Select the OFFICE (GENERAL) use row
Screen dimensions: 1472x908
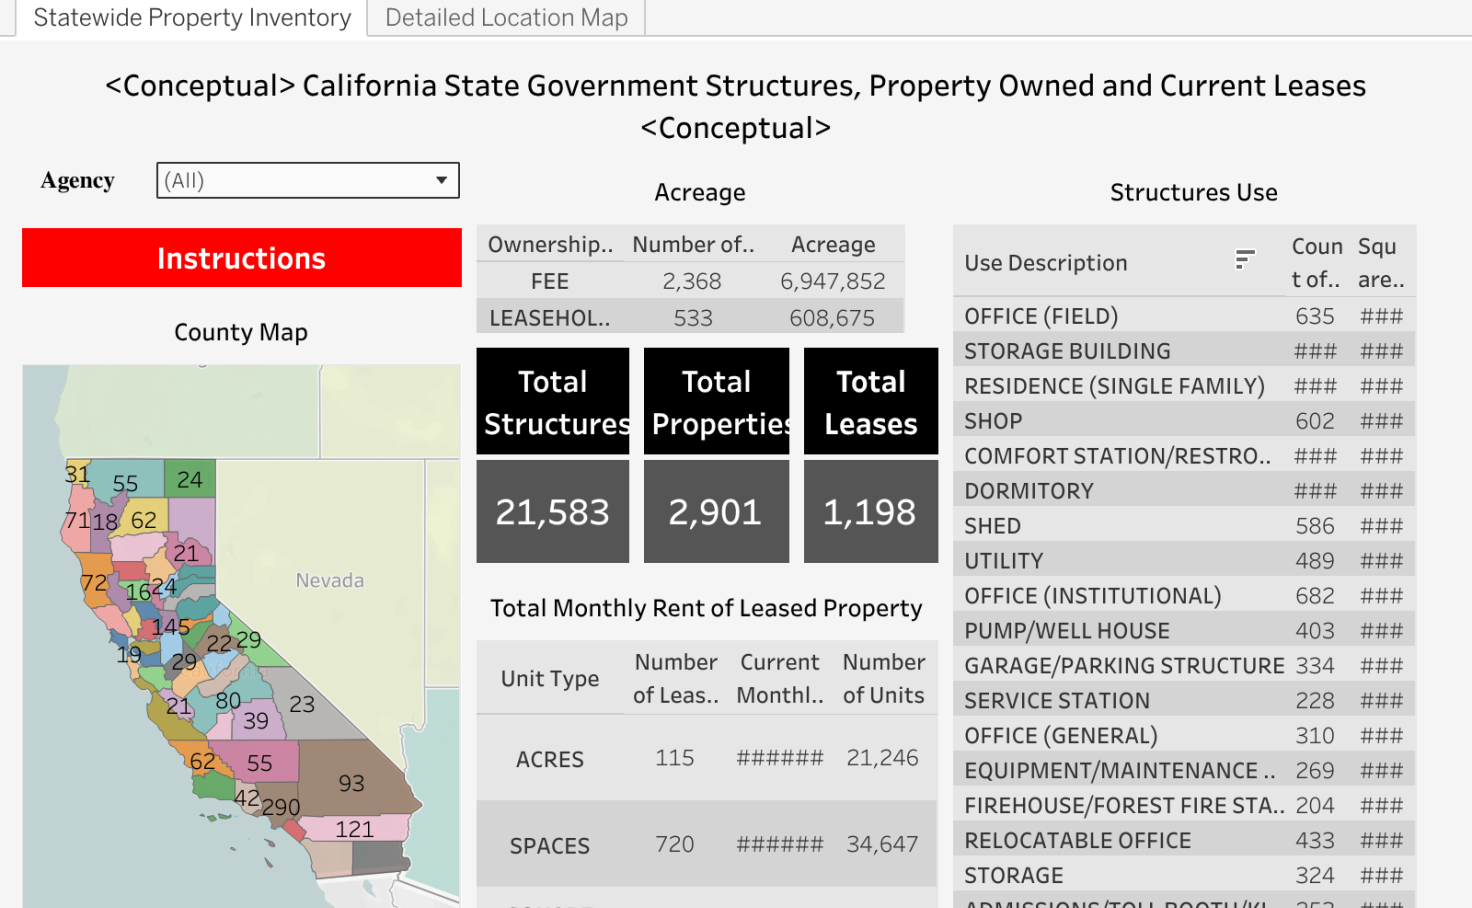click(1185, 736)
